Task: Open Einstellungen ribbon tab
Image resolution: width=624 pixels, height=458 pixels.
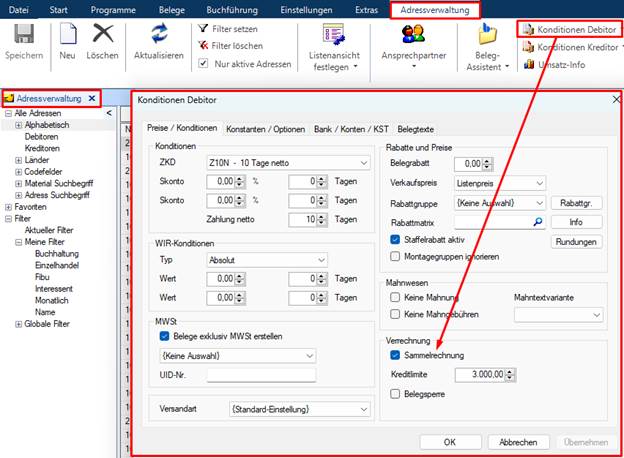Action: click(x=306, y=10)
